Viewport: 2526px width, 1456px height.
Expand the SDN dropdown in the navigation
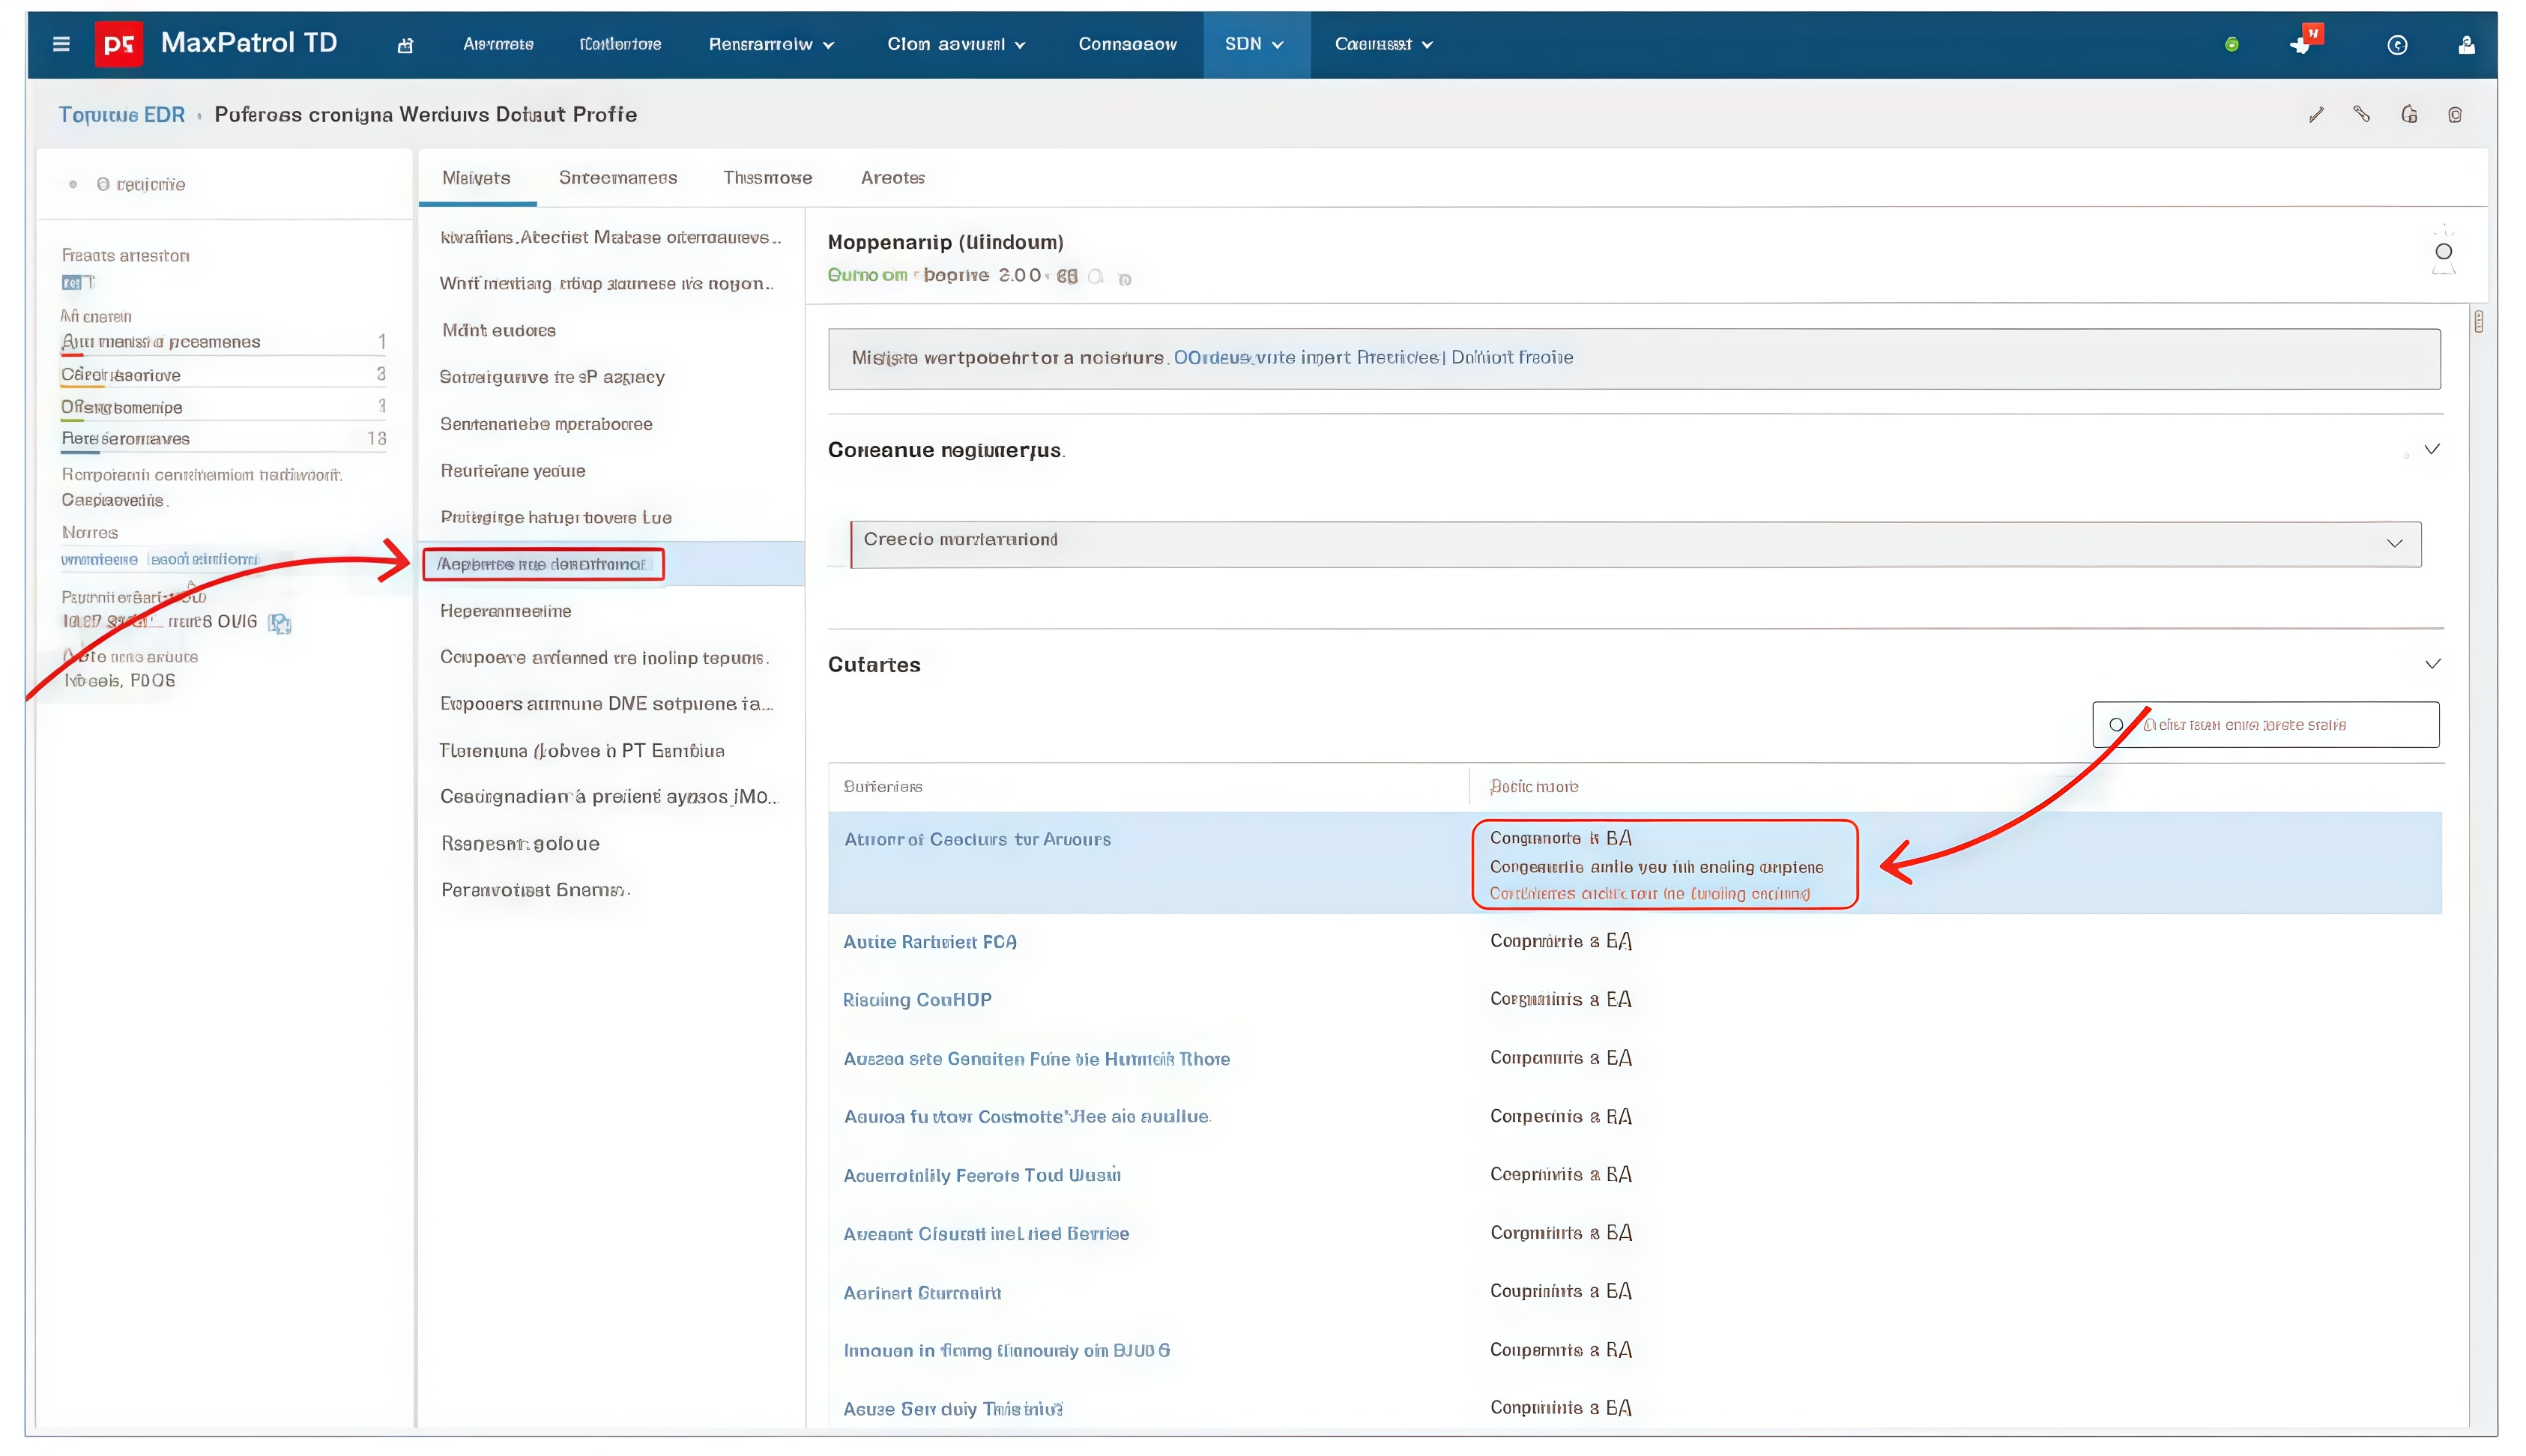(1255, 44)
